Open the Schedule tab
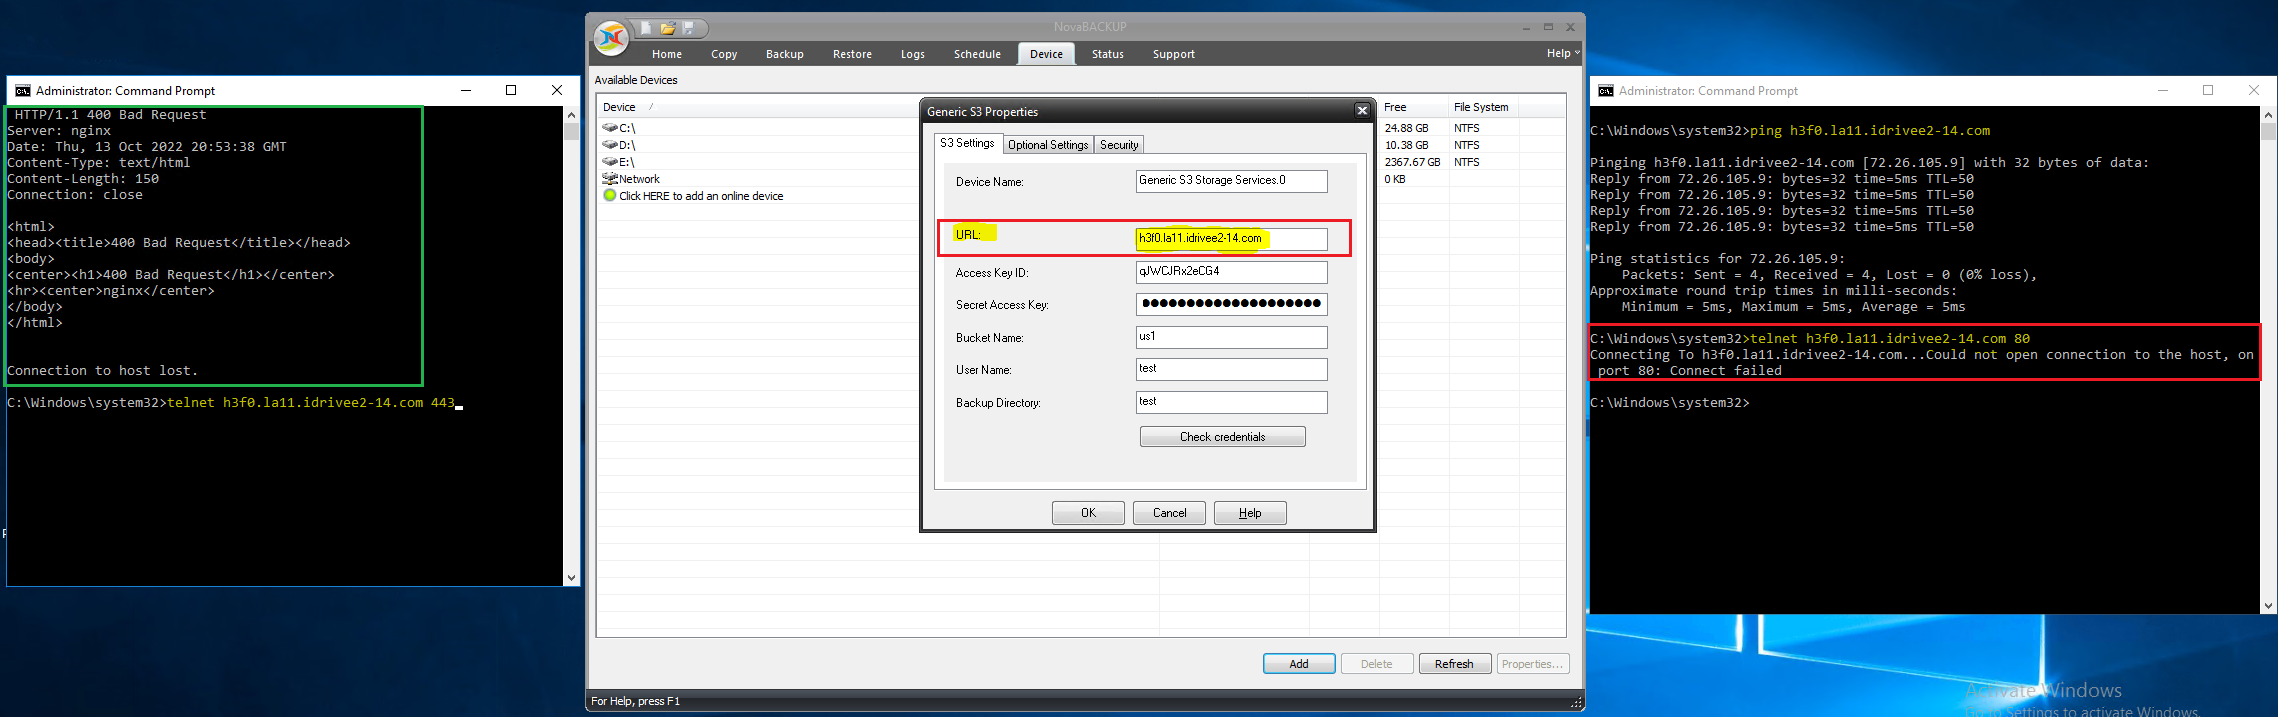Screen dimensions: 2278x717 (977, 54)
